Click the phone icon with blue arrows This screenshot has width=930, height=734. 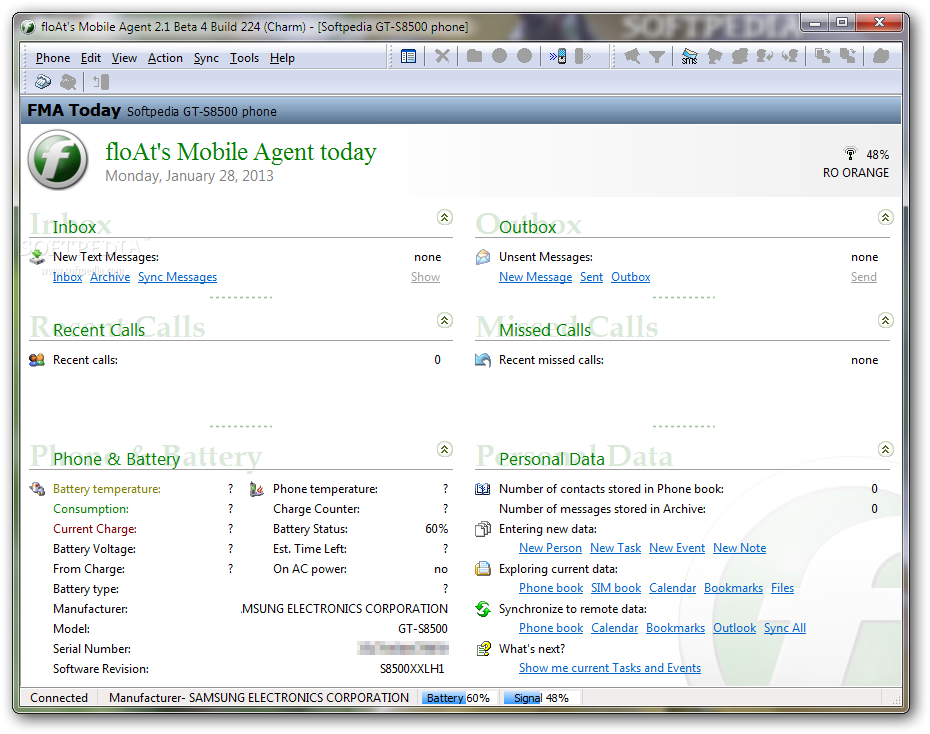(x=558, y=57)
